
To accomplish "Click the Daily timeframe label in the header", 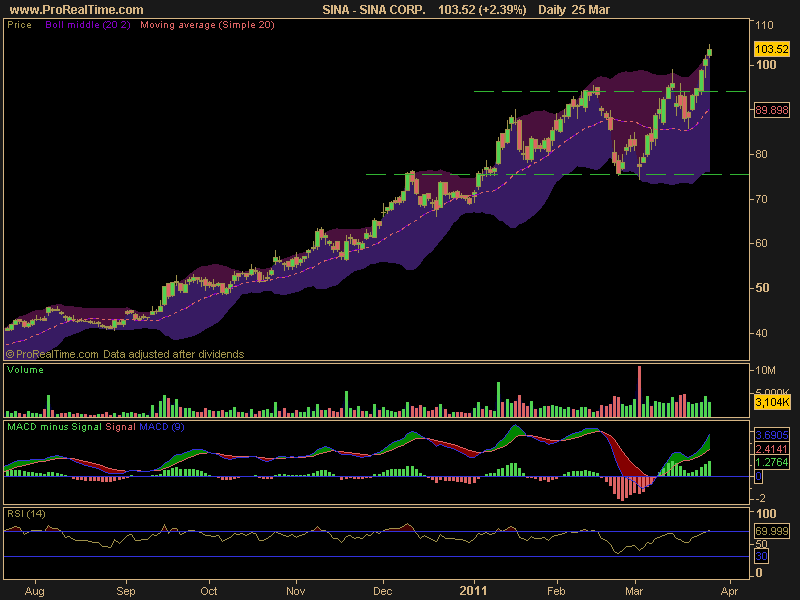I will point(552,9).
